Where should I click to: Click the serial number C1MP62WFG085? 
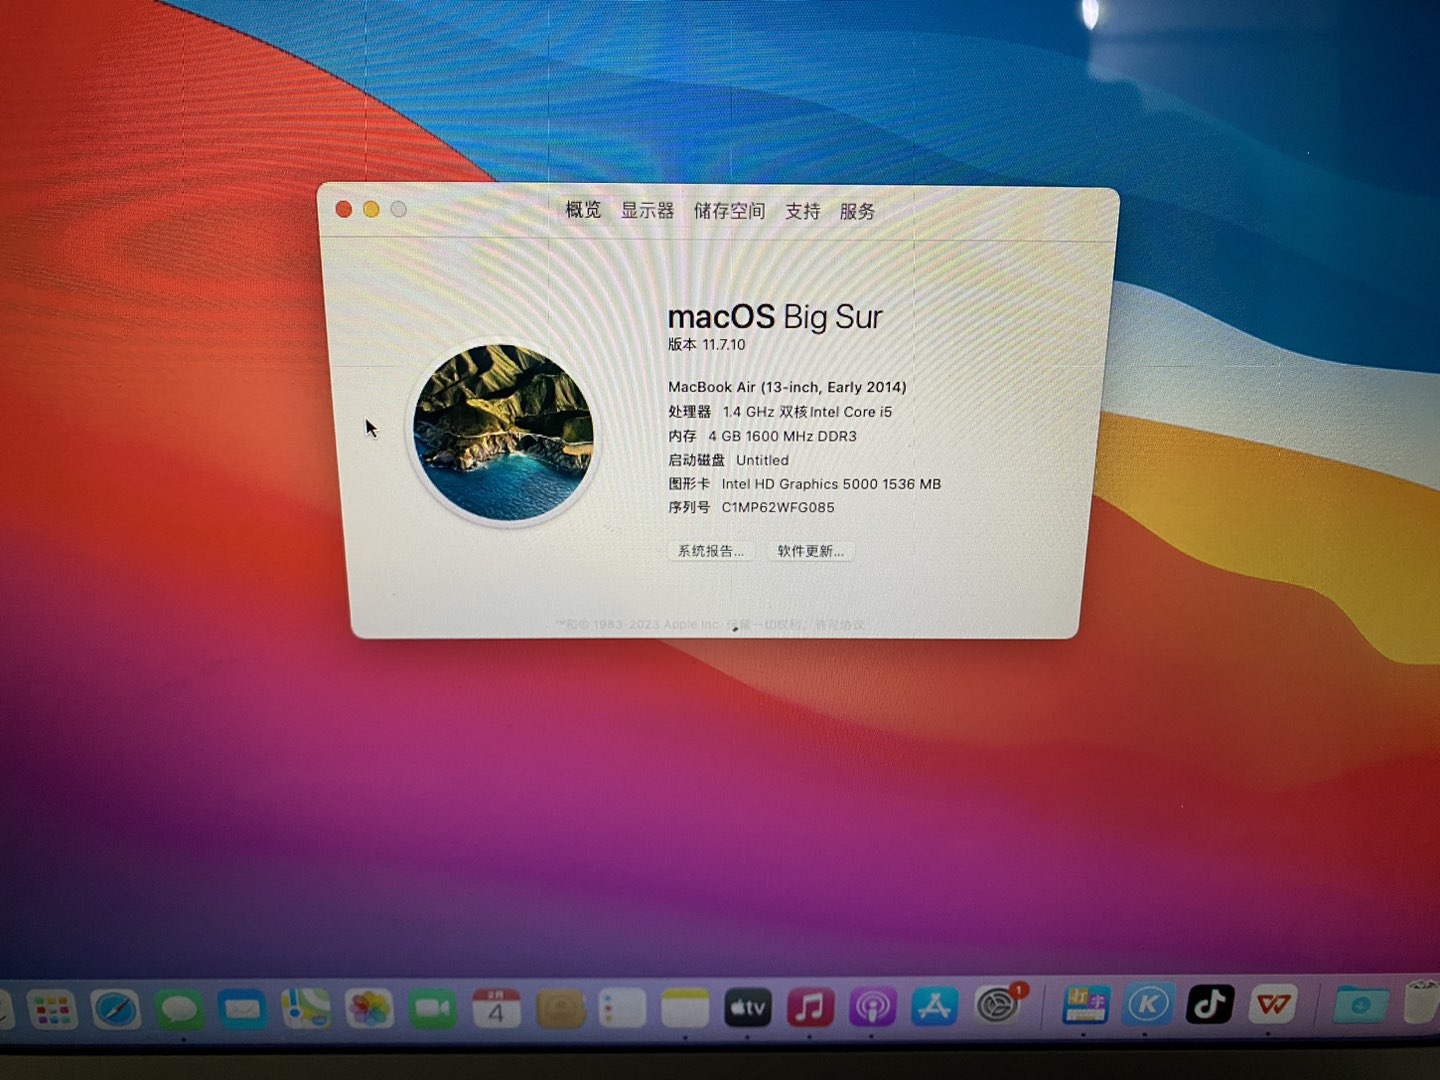tap(778, 507)
